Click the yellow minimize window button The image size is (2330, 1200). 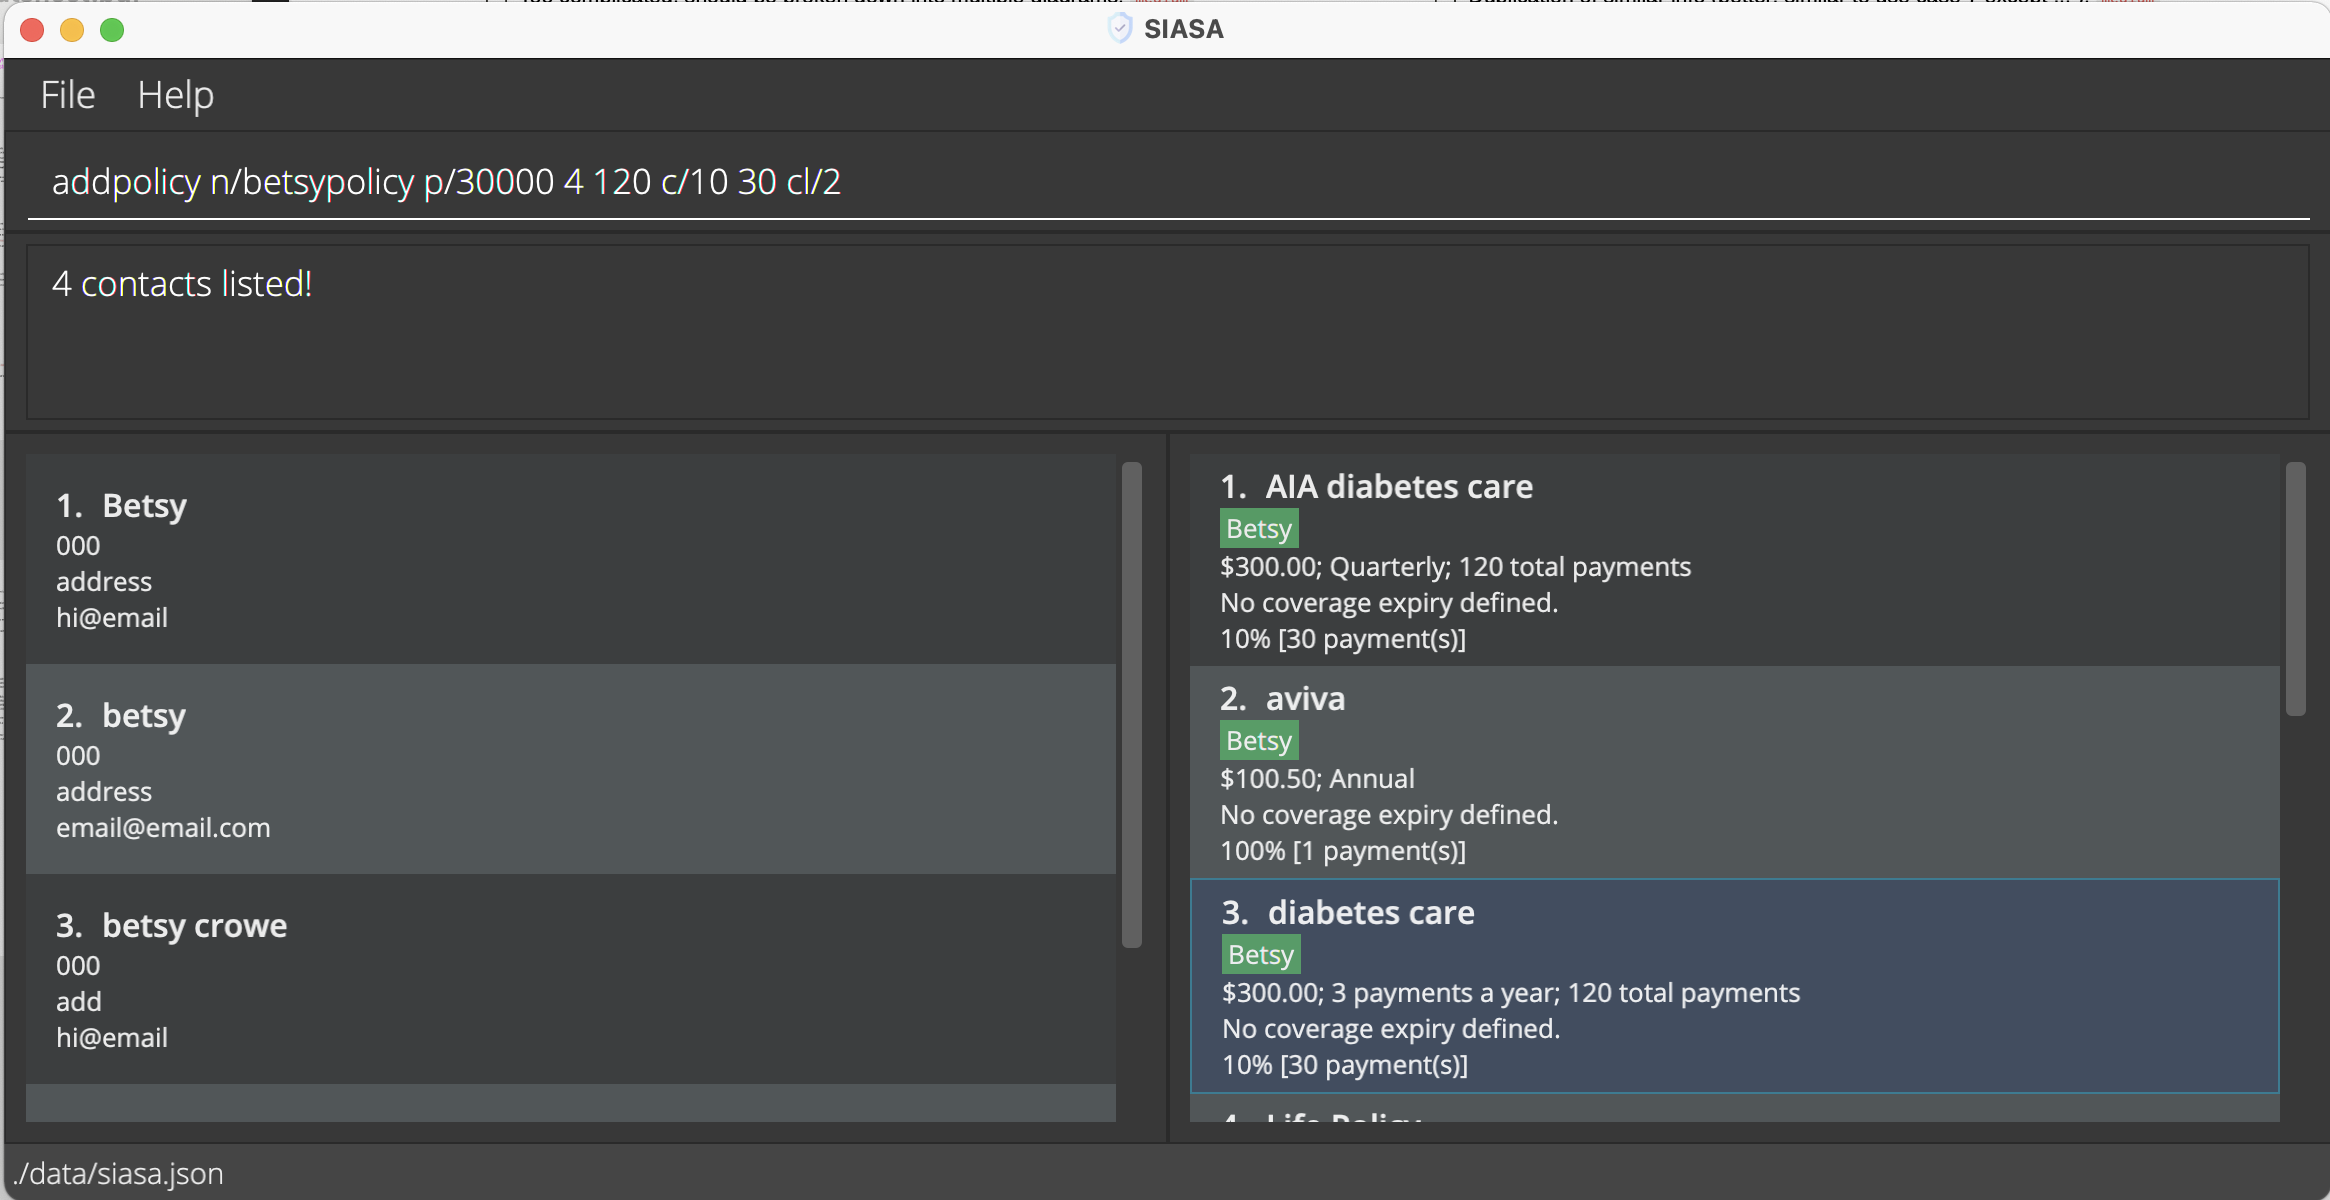coord(72,30)
